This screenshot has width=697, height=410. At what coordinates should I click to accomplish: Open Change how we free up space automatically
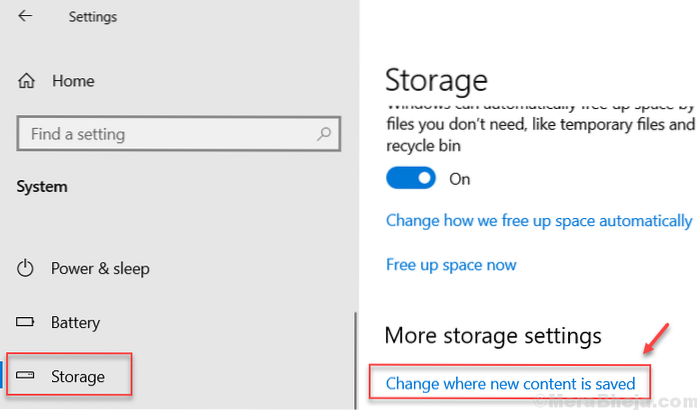click(538, 220)
